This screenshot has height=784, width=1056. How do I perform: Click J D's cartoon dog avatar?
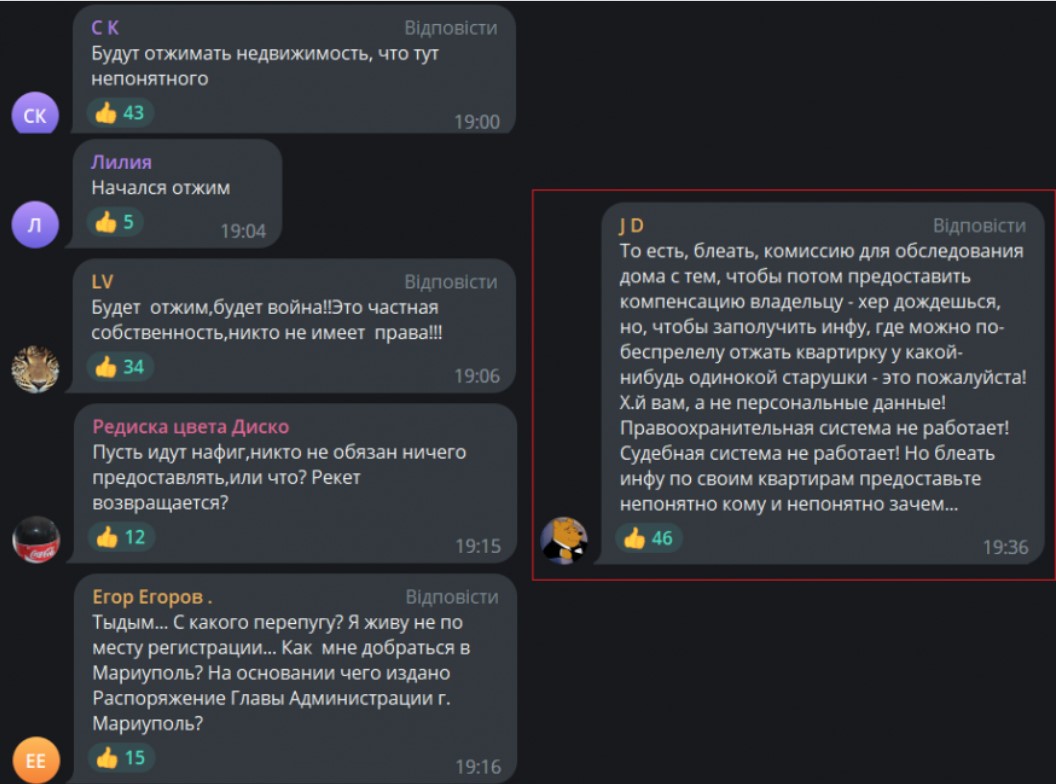point(564,540)
